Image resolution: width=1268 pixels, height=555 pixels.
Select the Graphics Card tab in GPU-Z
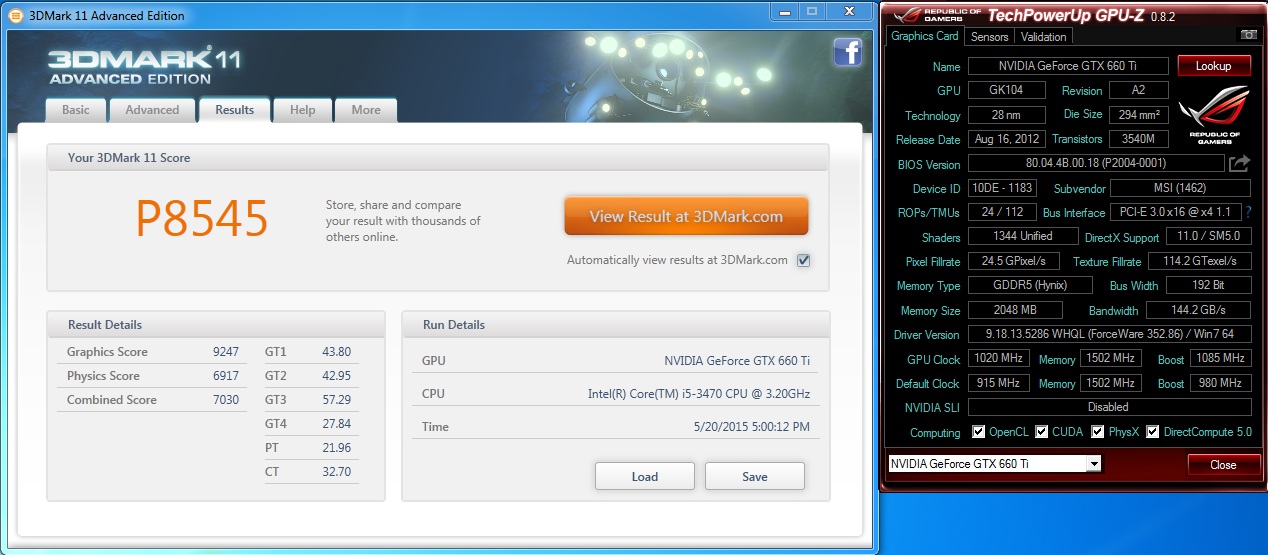(x=925, y=36)
